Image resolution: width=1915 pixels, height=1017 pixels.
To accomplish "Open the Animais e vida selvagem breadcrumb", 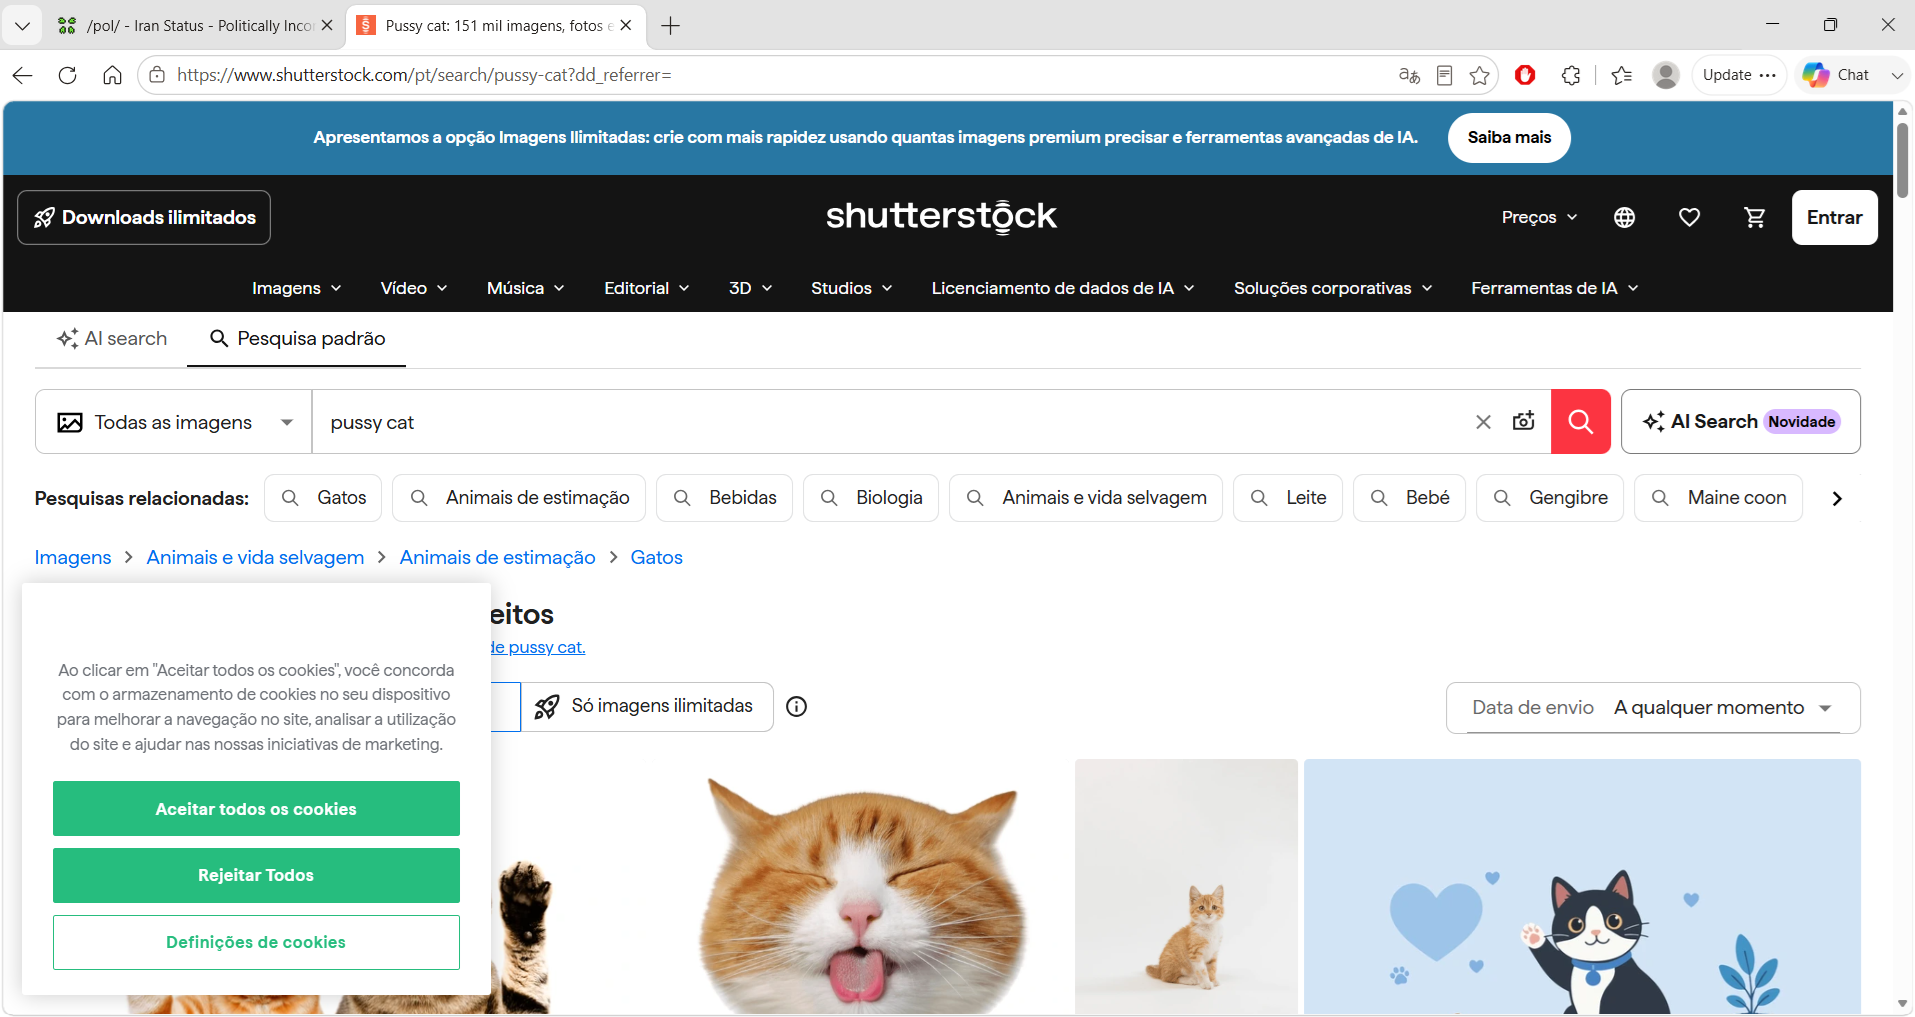I will click(x=255, y=558).
